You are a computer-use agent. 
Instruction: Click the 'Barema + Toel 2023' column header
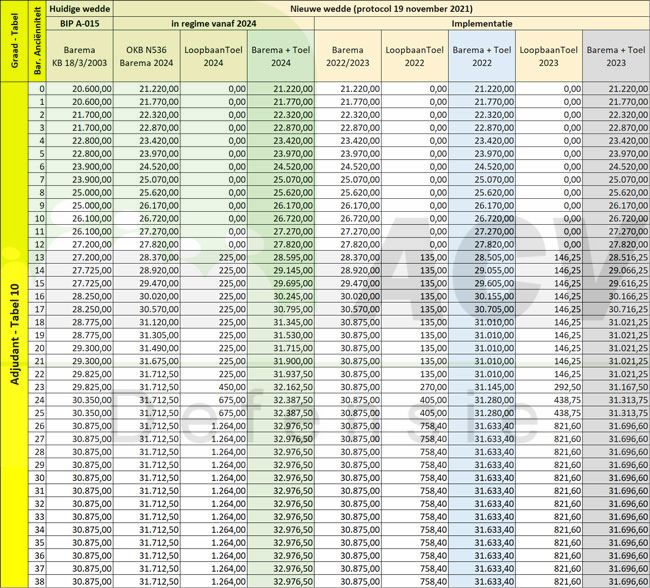tap(616, 56)
